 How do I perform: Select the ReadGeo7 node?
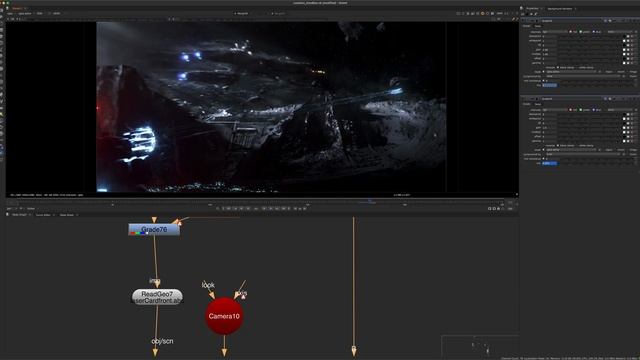pos(157,297)
